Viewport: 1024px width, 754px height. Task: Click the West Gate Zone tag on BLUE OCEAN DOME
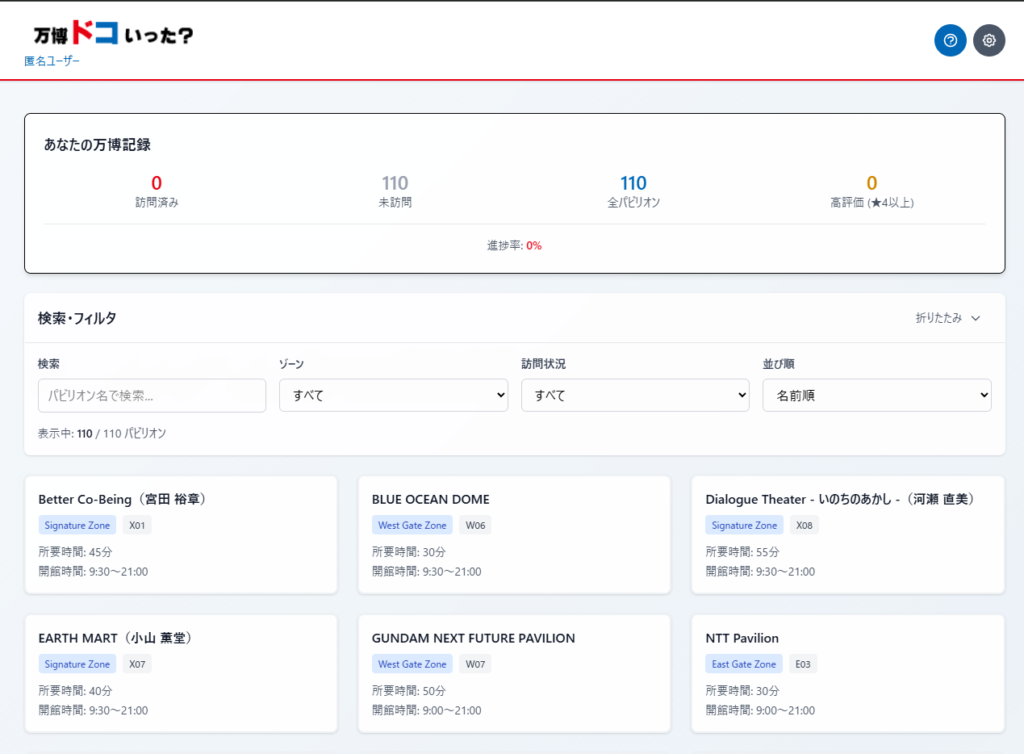[412, 525]
